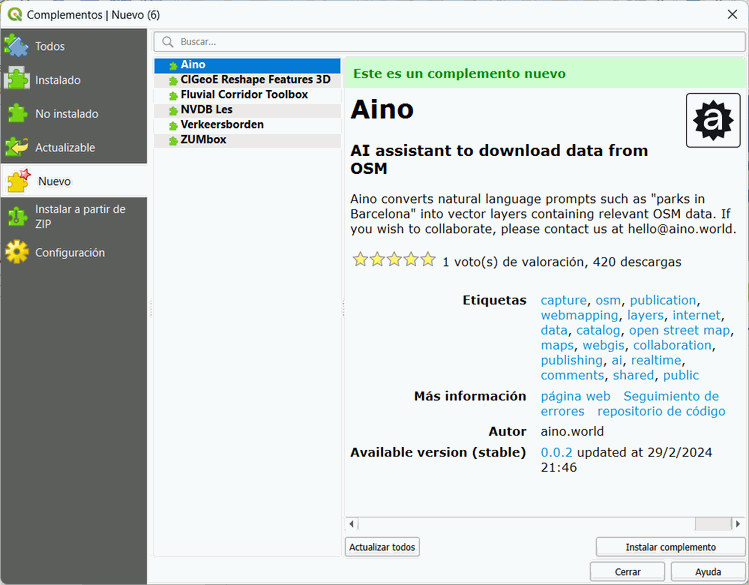
Task: Click the Actualizable arrow puzzle icon
Action: 17,147
